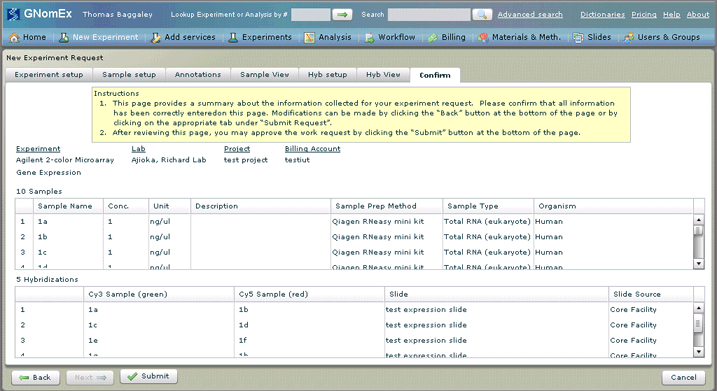Click the Lab heading
This screenshot has height=391, width=717.
(138, 149)
